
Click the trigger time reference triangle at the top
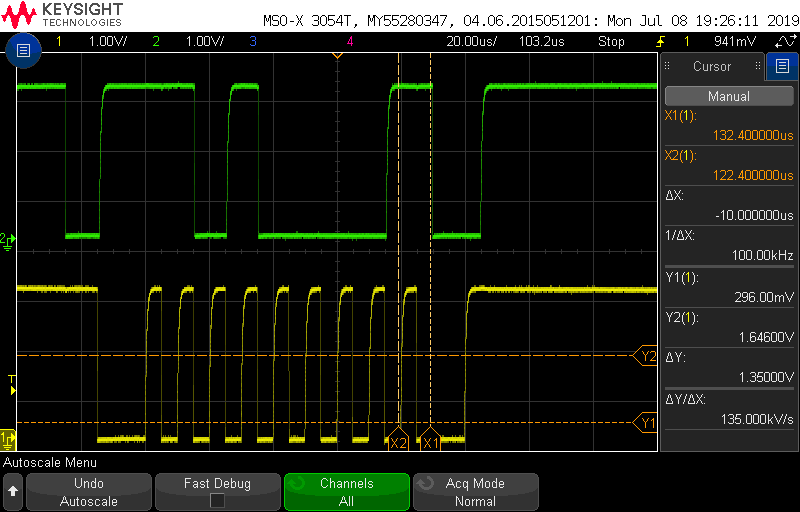click(337, 55)
